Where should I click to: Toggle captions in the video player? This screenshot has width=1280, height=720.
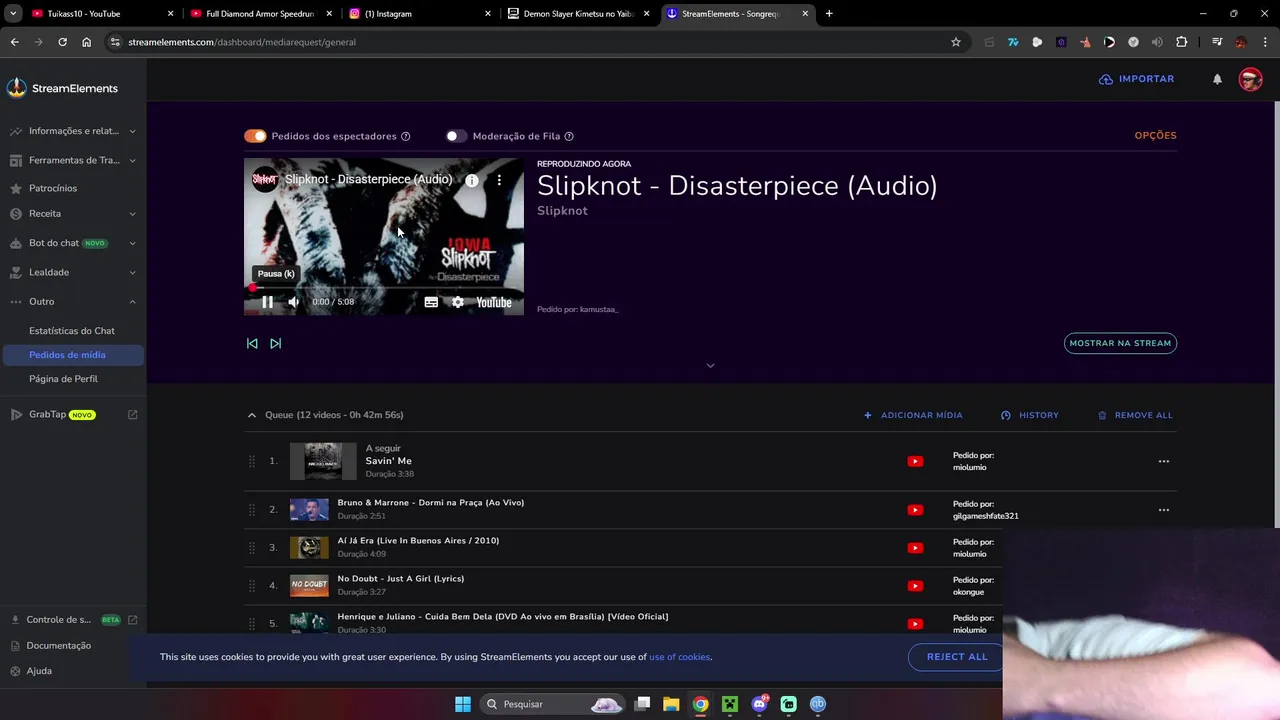(x=431, y=302)
